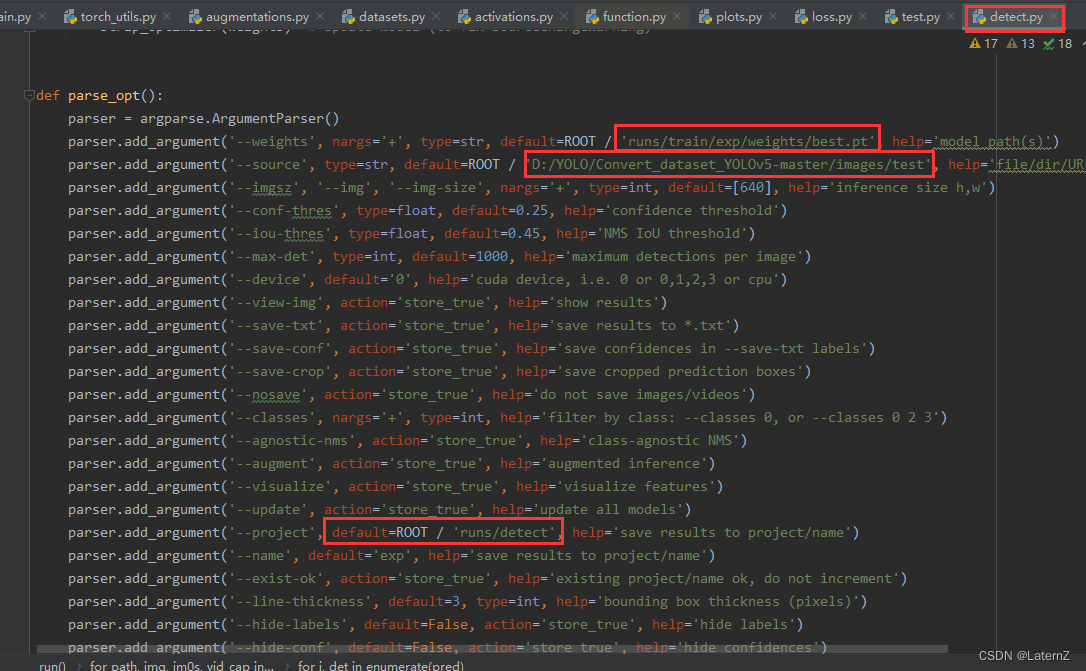Click the '--exist-ok' argument string

[276, 578]
